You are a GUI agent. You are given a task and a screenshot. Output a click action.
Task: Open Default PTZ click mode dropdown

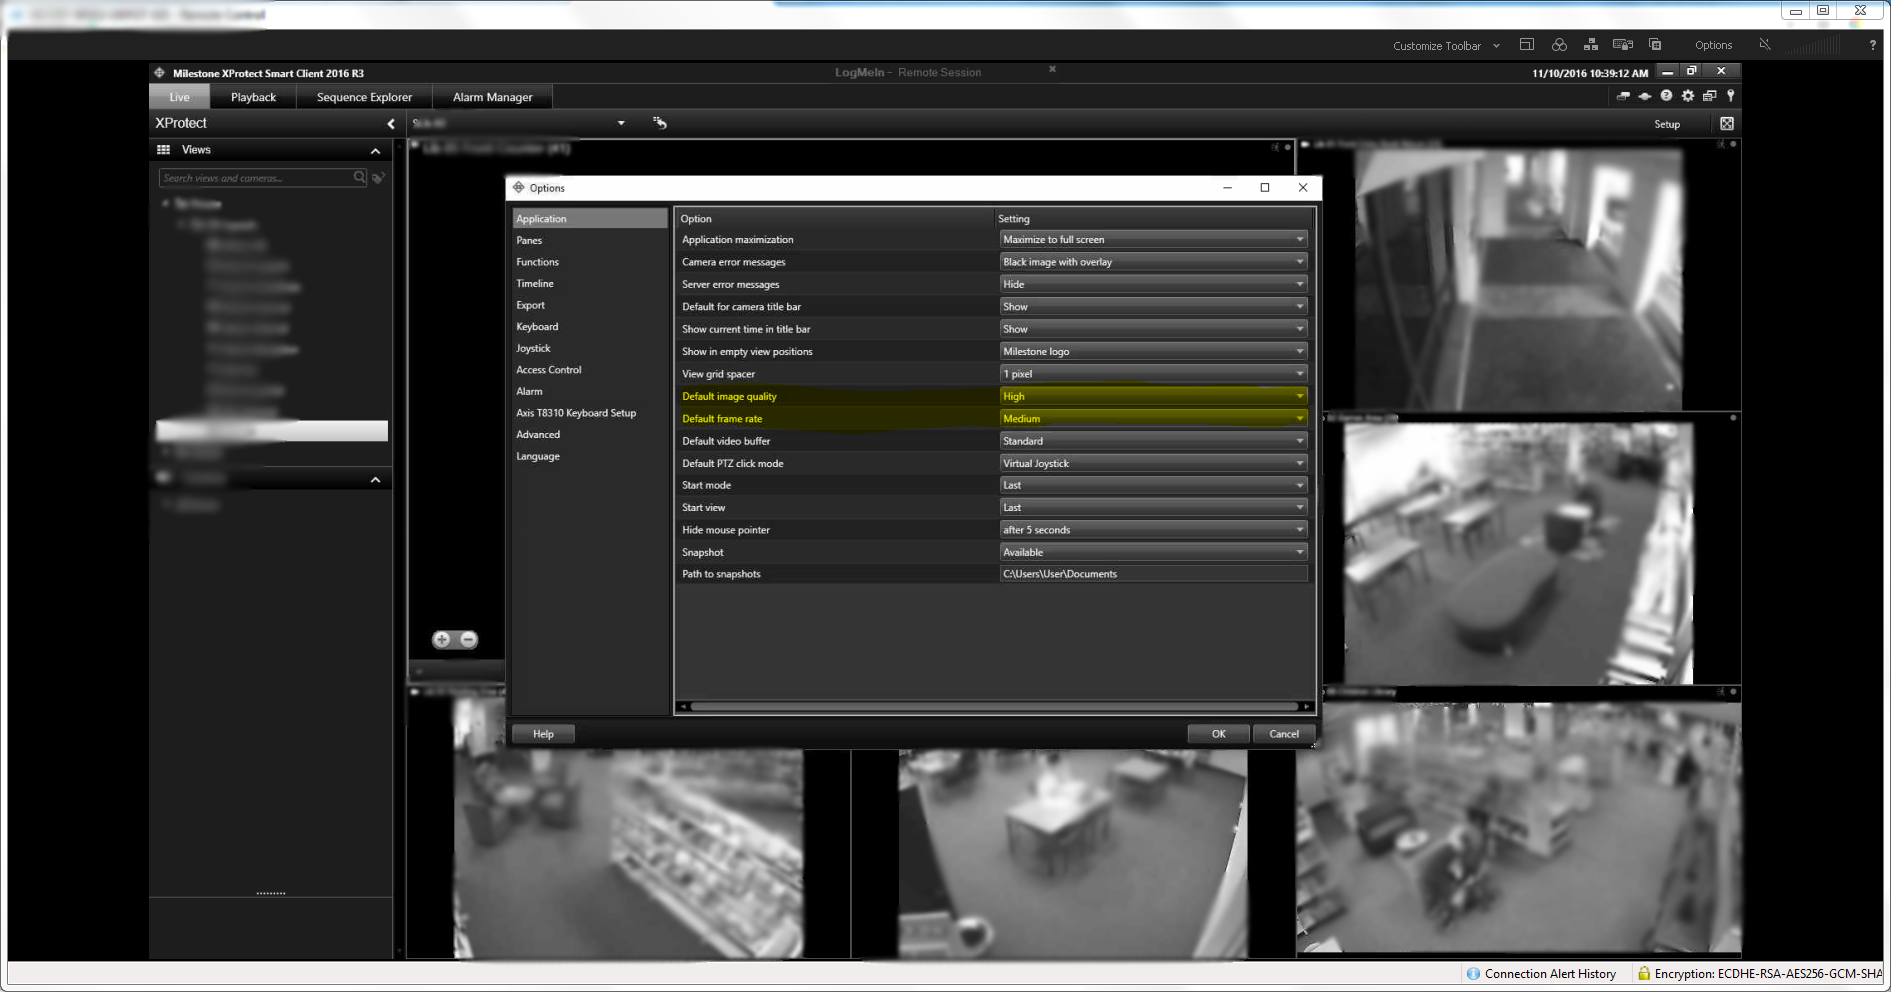(1153, 464)
